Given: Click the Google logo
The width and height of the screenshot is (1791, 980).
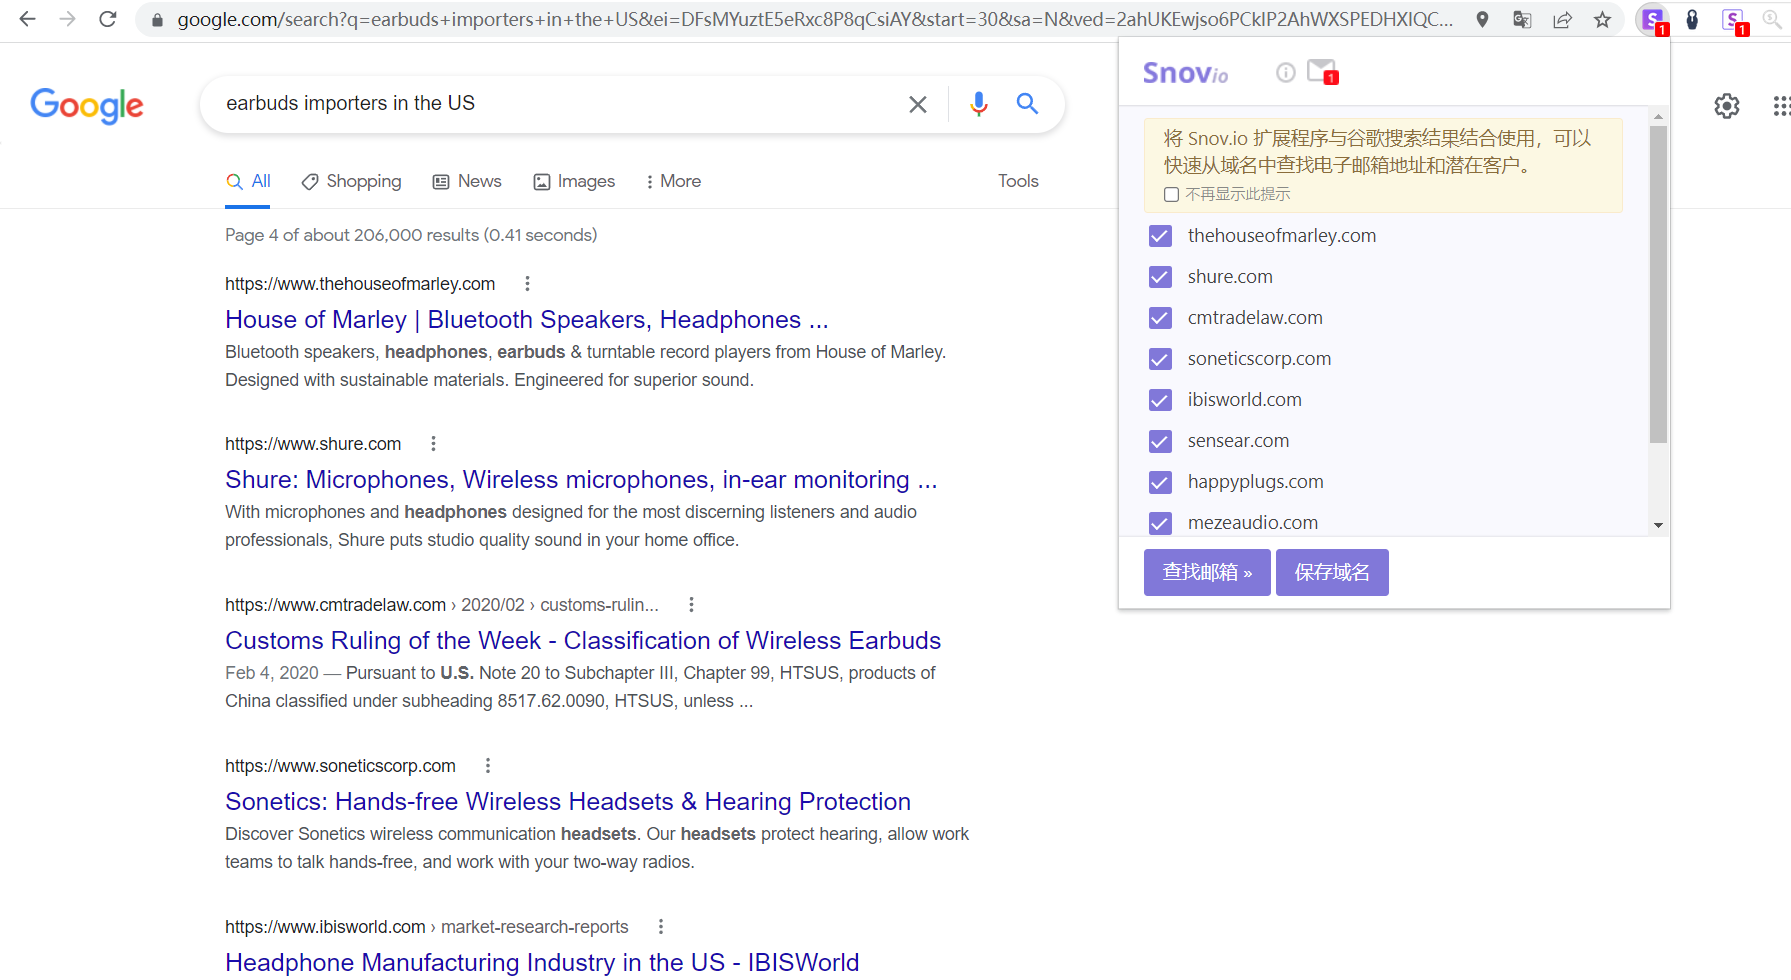Looking at the screenshot, I should (87, 105).
